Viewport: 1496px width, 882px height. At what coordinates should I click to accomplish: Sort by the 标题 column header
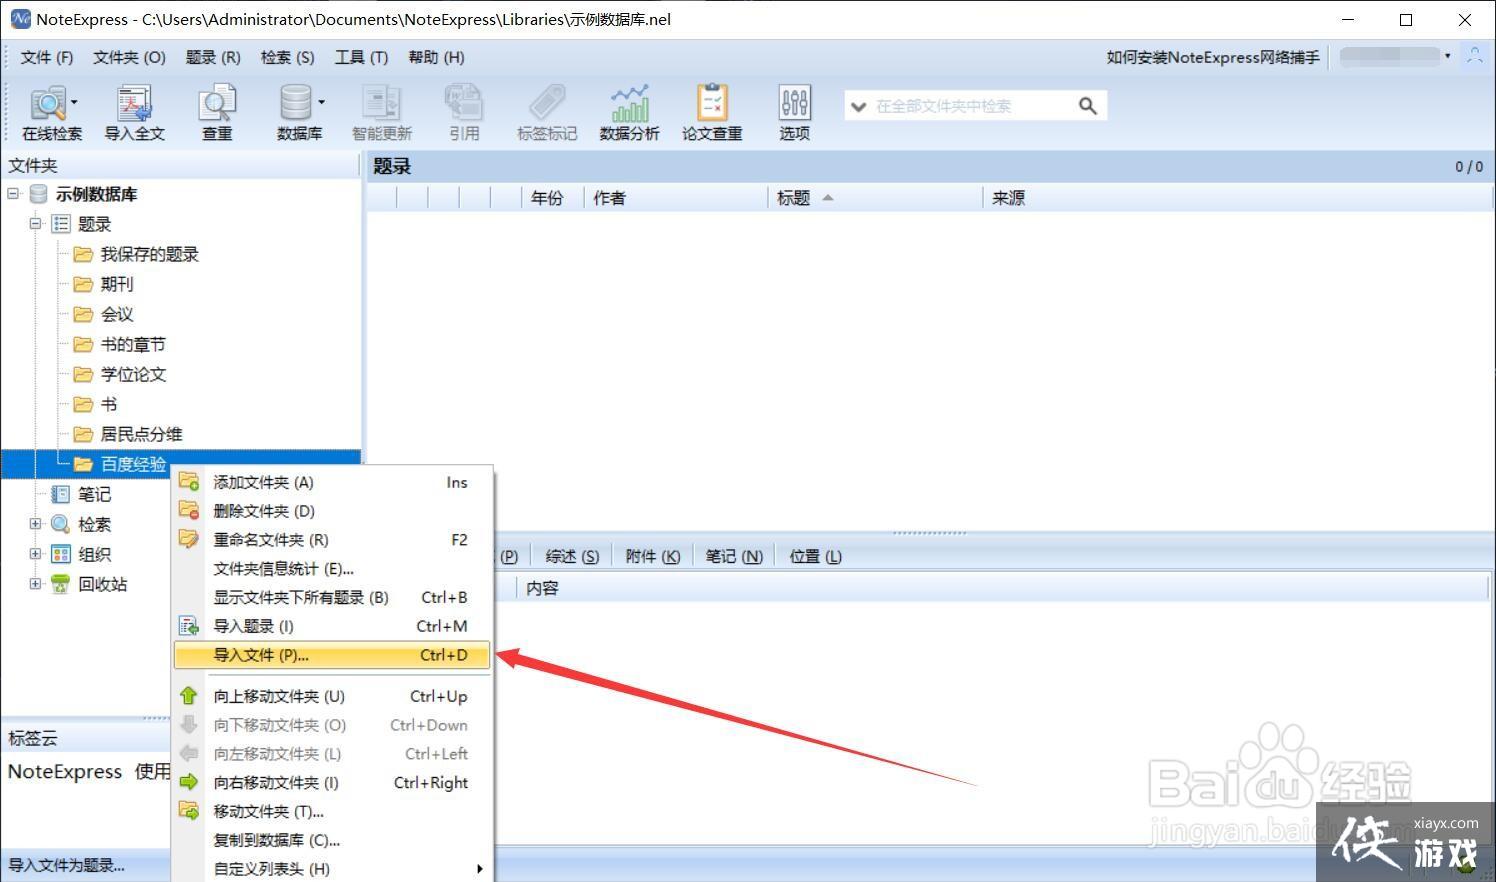pyautogui.click(x=875, y=198)
